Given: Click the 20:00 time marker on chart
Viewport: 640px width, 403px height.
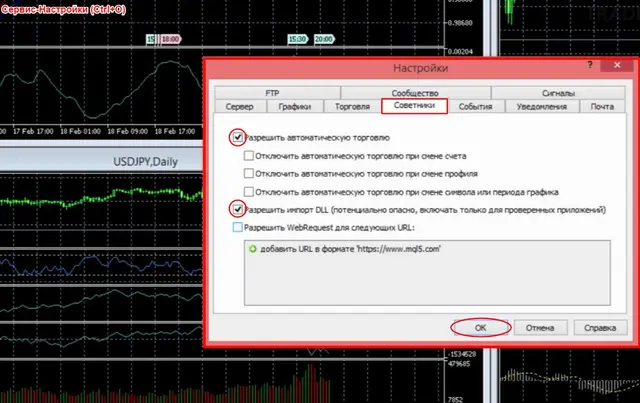Looking at the screenshot, I should click(x=324, y=39).
